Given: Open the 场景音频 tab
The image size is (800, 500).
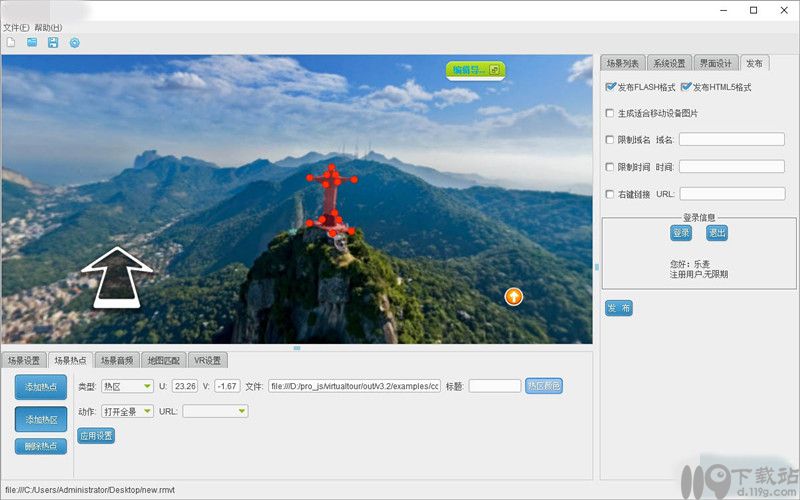Looking at the screenshot, I should pos(117,360).
